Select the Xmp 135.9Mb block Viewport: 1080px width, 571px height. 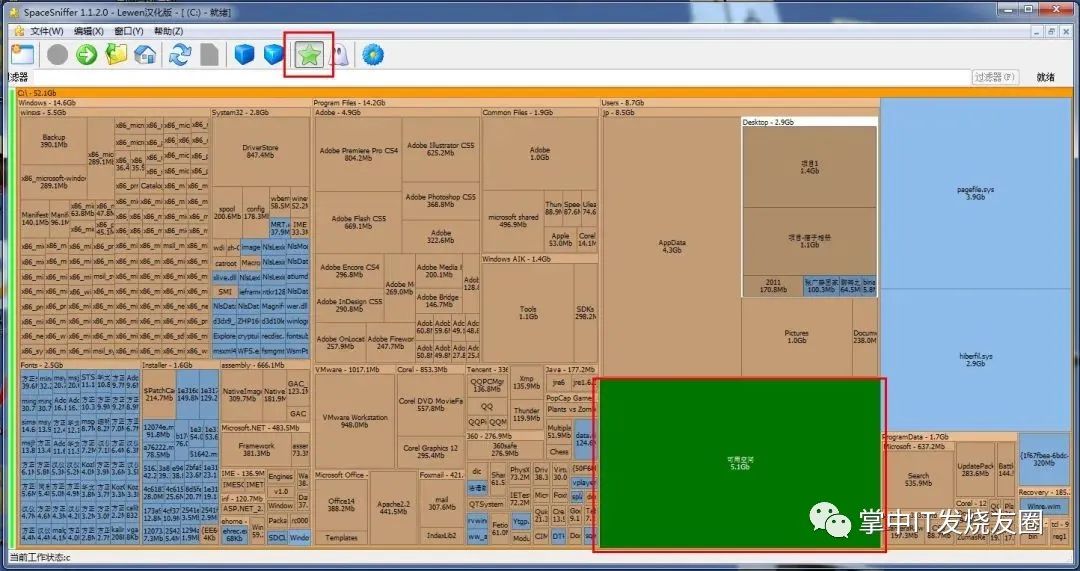tap(526, 382)
